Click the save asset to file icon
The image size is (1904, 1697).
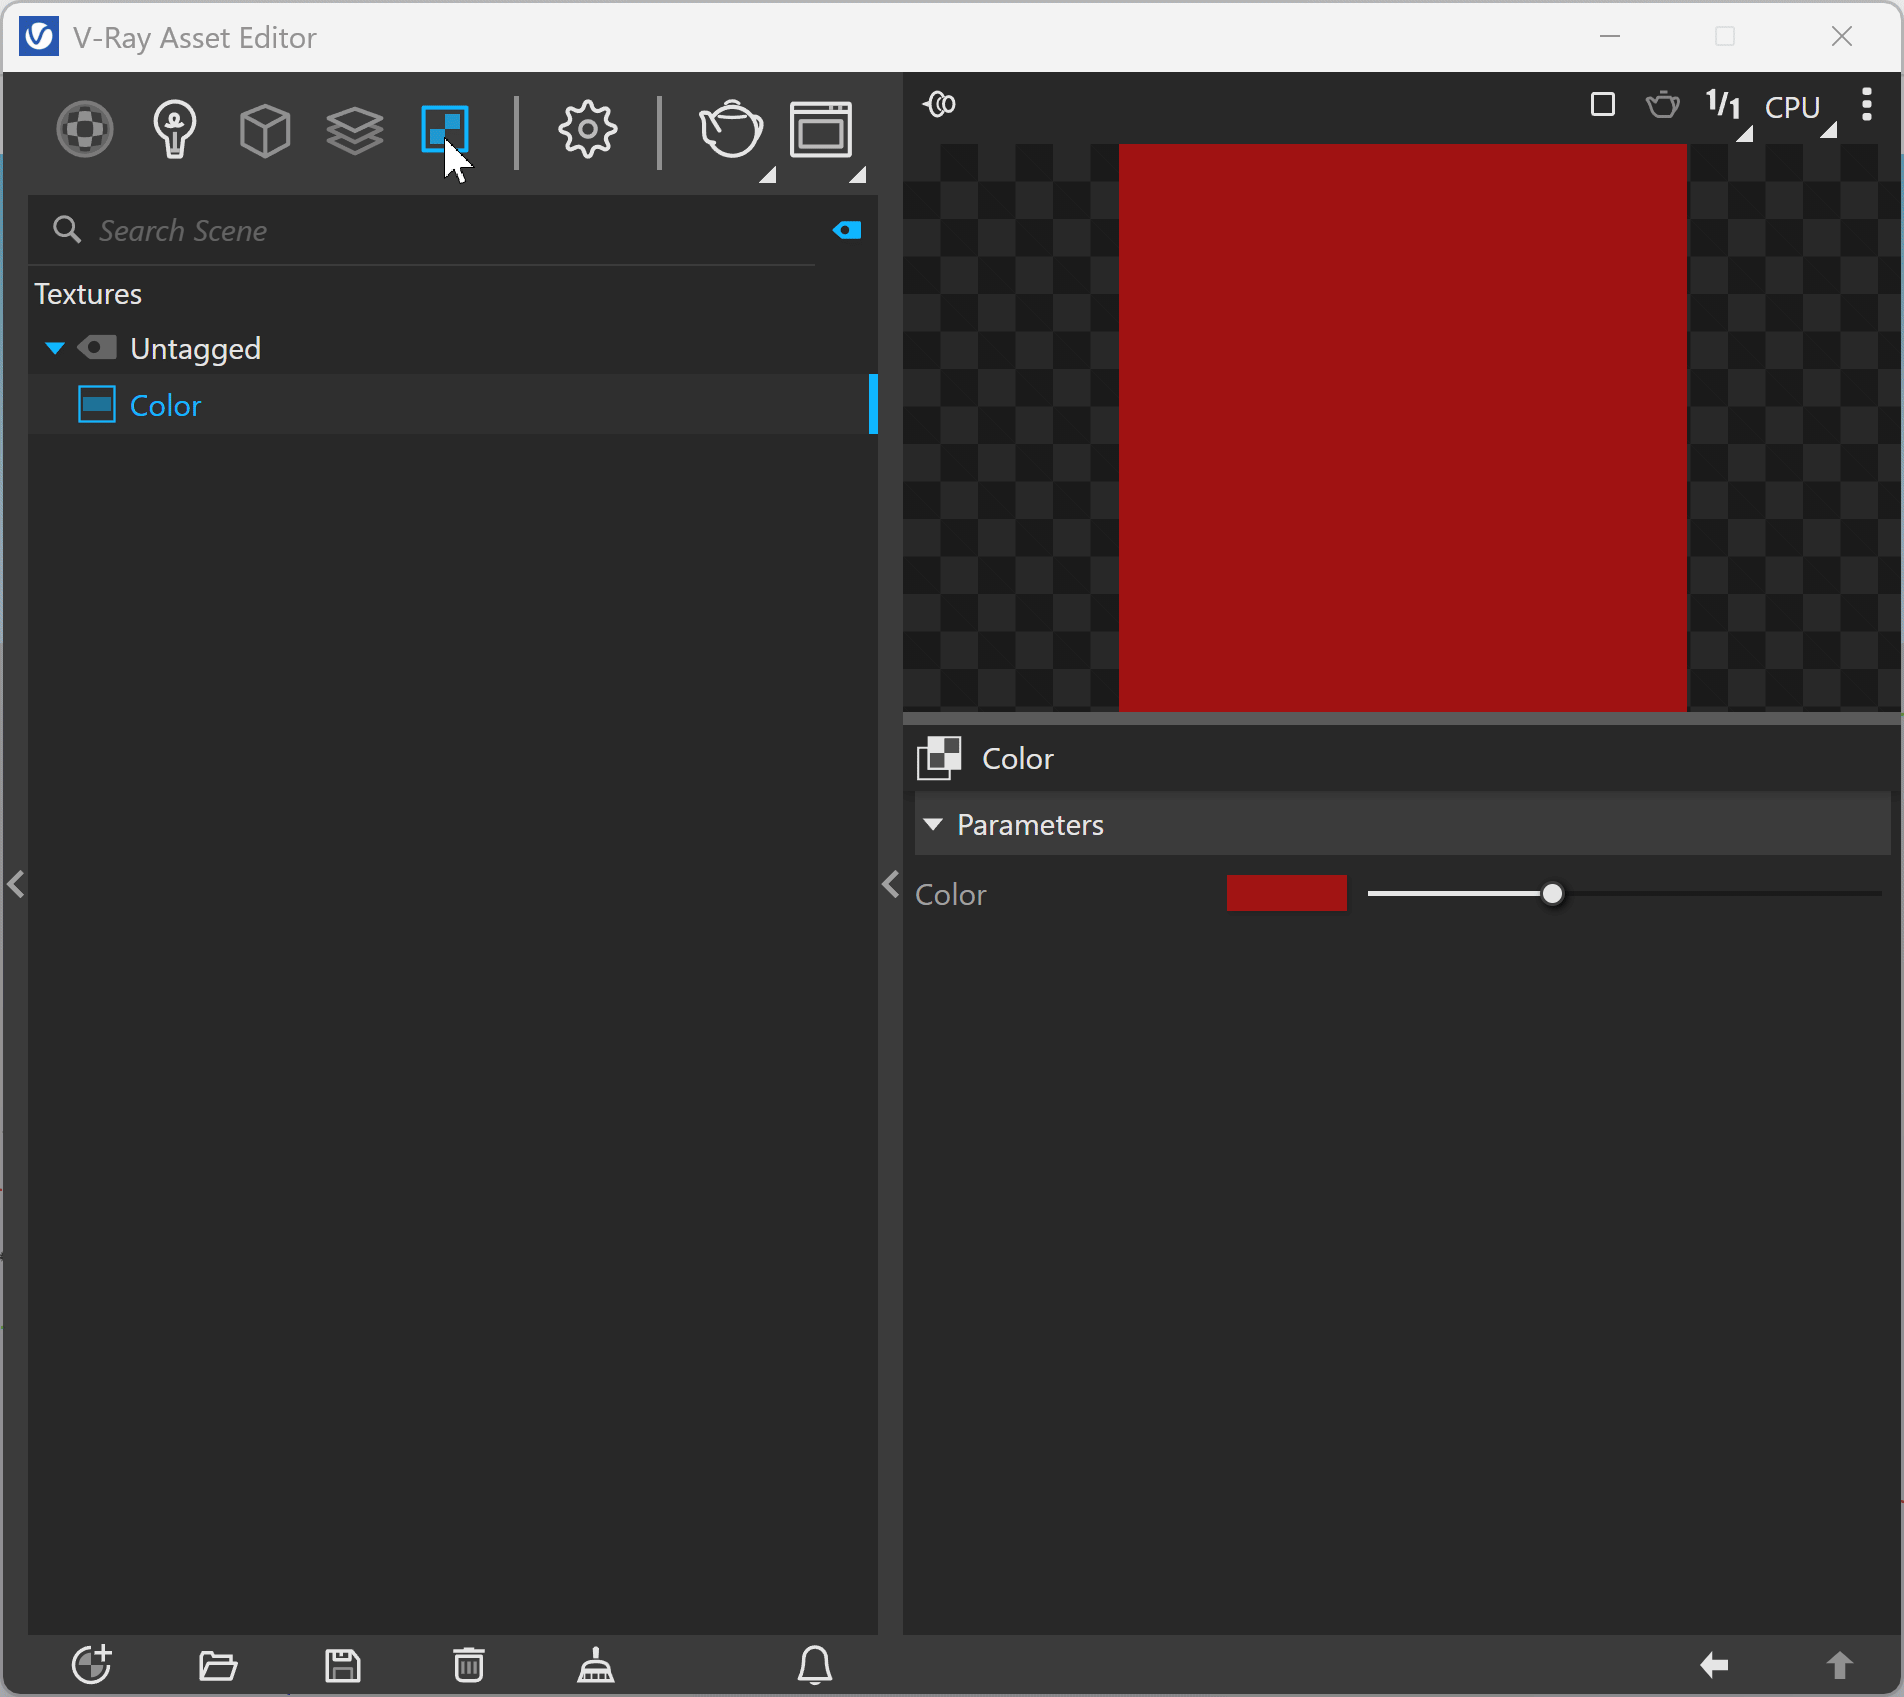(343, 1666)
